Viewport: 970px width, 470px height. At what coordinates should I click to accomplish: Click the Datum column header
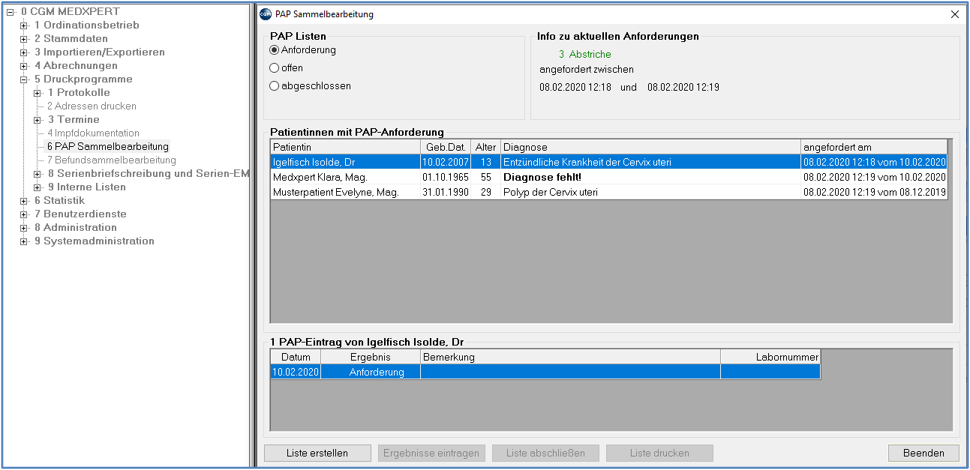296,357
